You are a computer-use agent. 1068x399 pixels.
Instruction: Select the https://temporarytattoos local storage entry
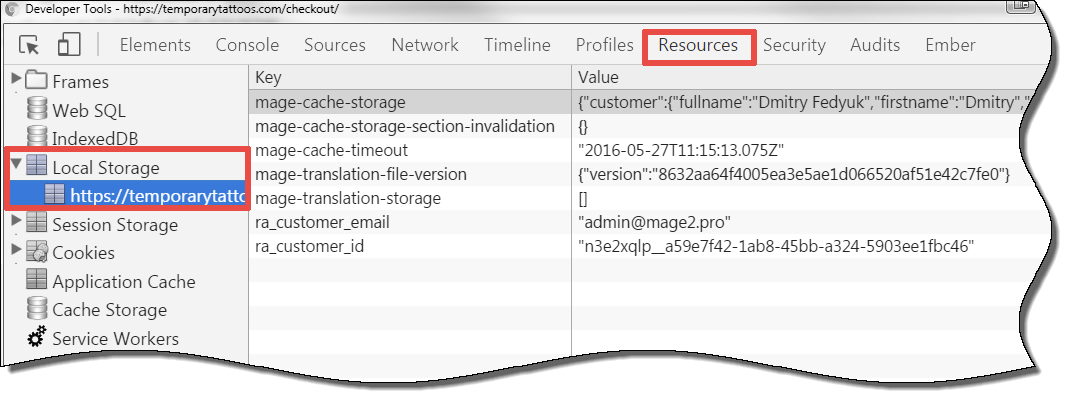click(144, 196)
